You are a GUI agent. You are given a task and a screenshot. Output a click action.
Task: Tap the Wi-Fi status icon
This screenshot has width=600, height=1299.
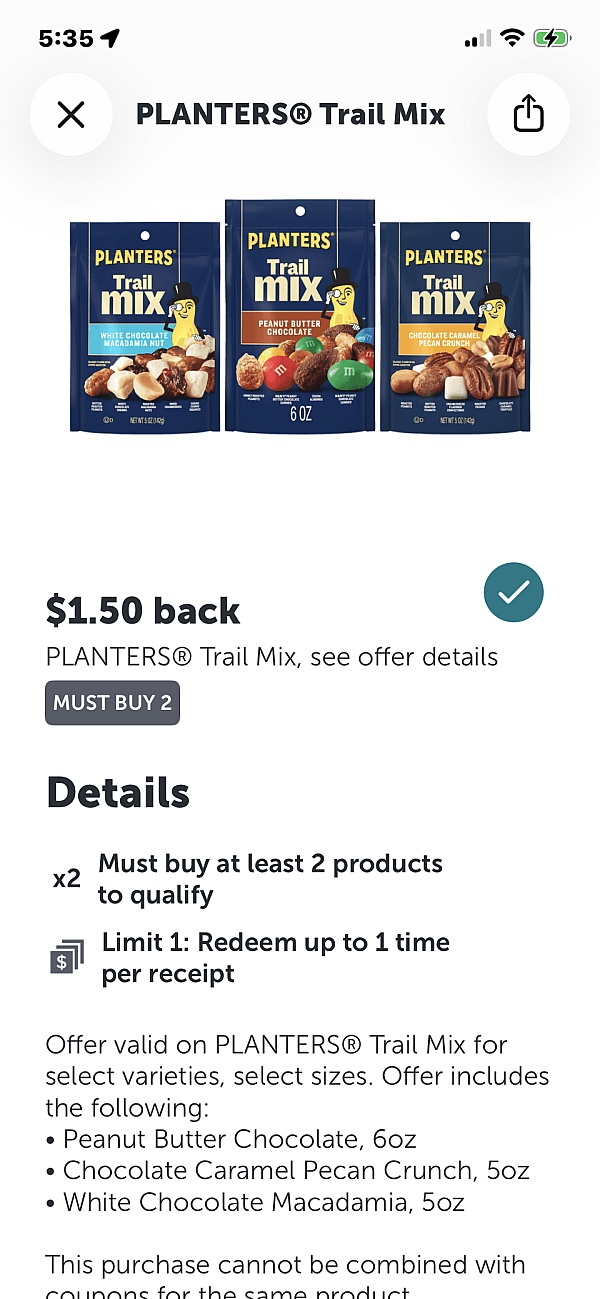[x=513, y=39]
